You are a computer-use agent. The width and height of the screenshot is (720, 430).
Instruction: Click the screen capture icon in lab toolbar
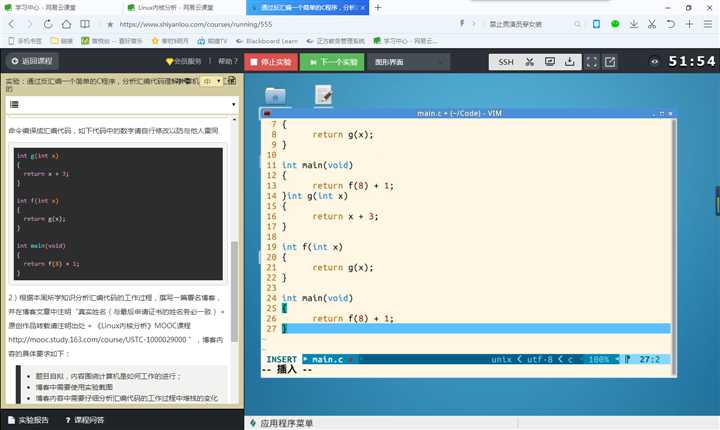(x=550, y=62)
